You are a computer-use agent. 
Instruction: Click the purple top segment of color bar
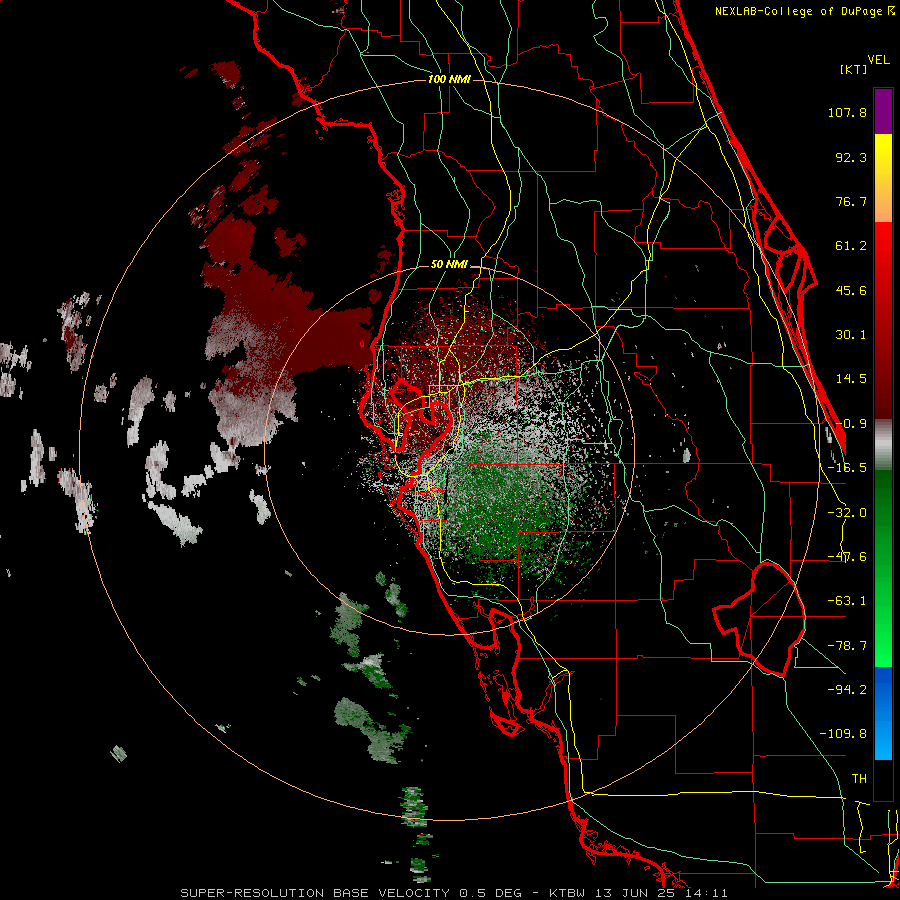point(883,111)
